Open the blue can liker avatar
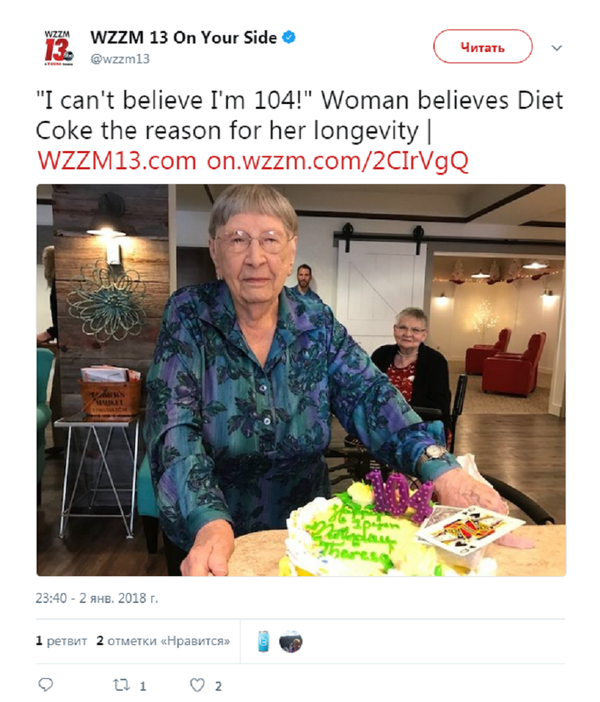This screenshot has width=600, height=702. pos(264,640)
